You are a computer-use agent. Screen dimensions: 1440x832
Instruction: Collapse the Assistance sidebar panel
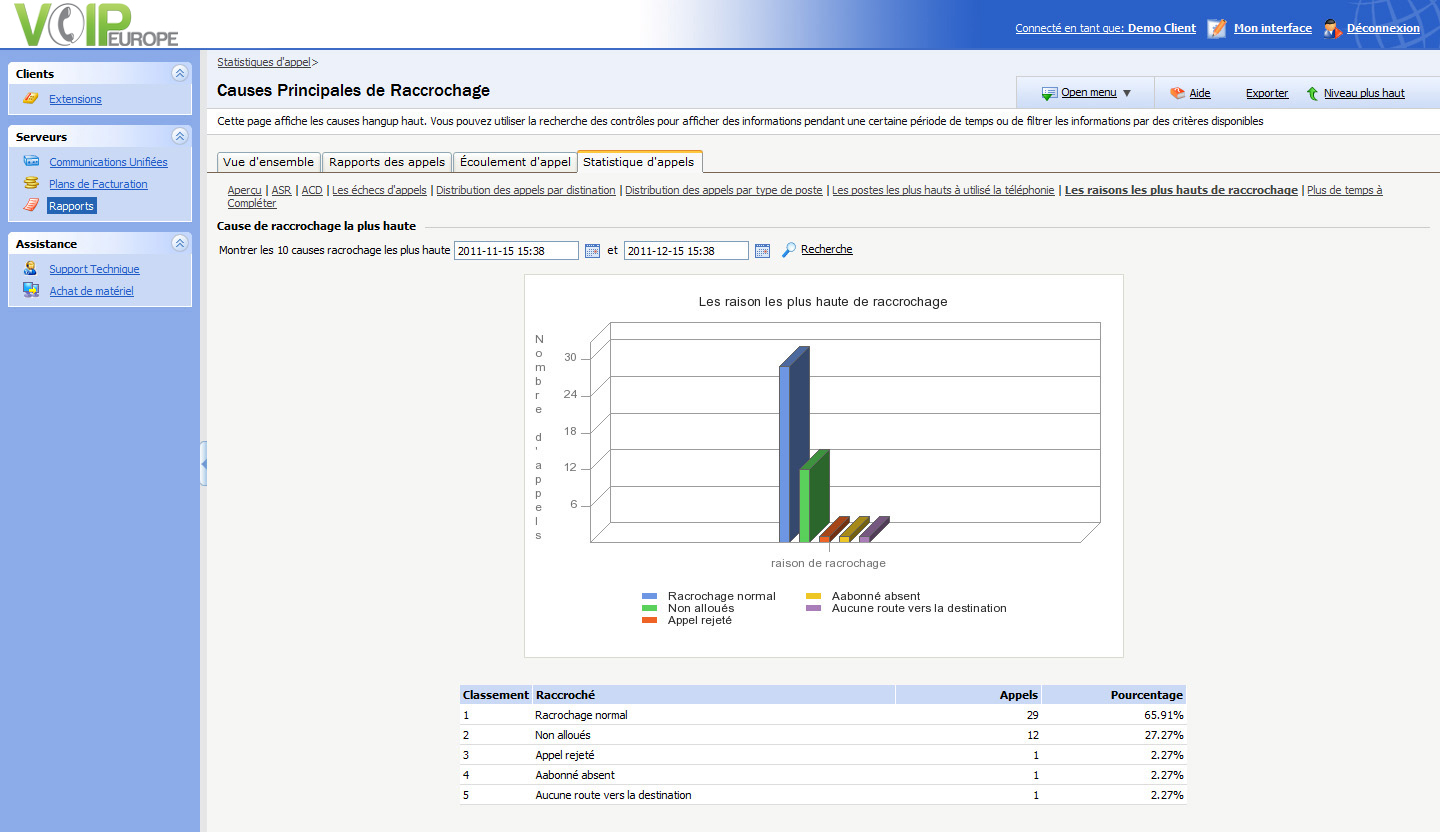tap(179, 243)
